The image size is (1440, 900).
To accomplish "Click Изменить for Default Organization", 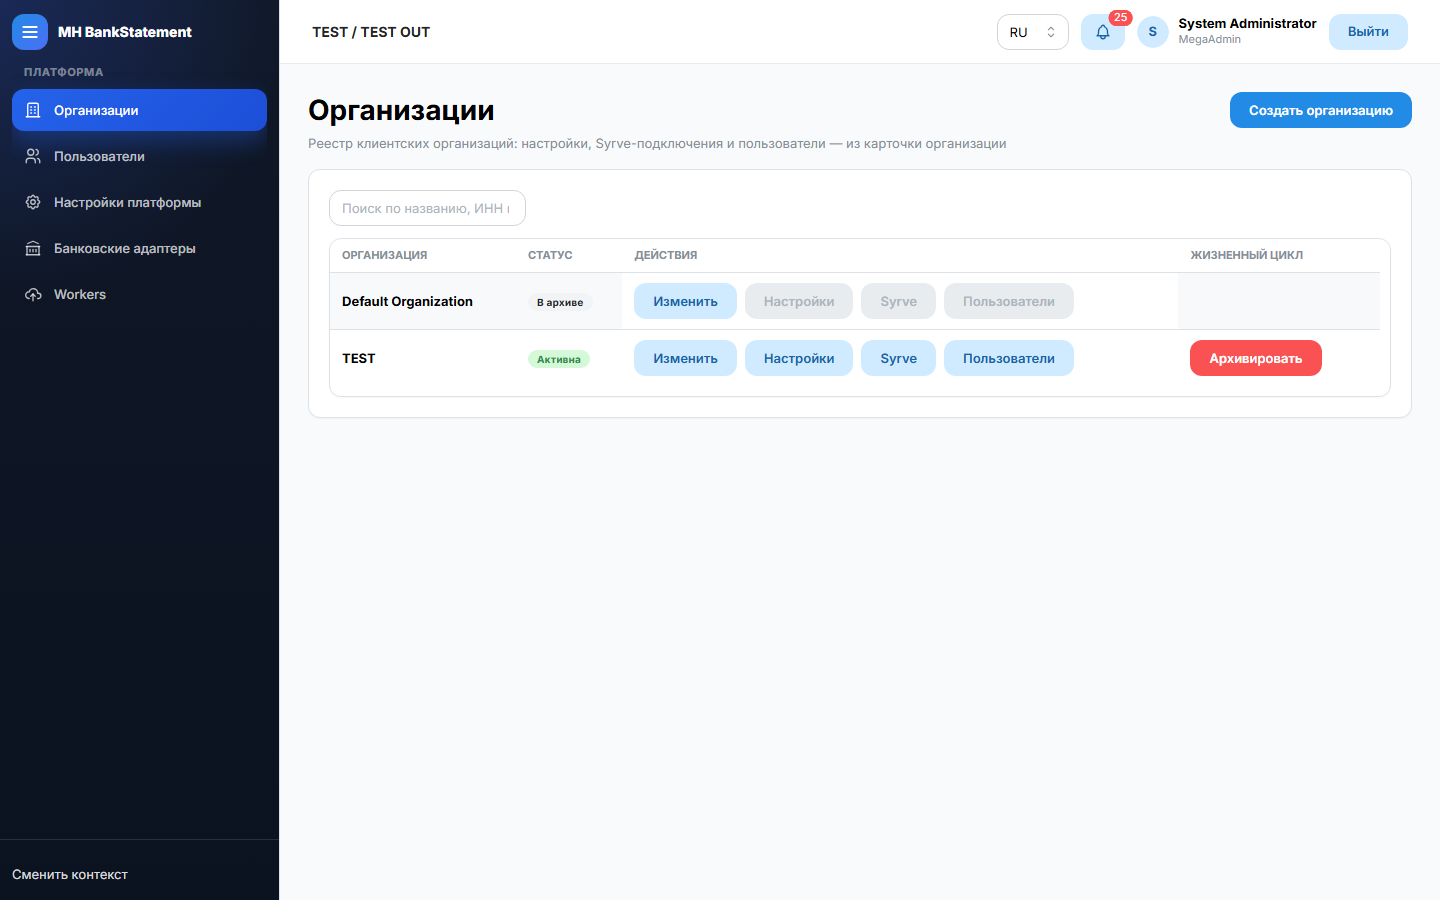I will 685,301.
